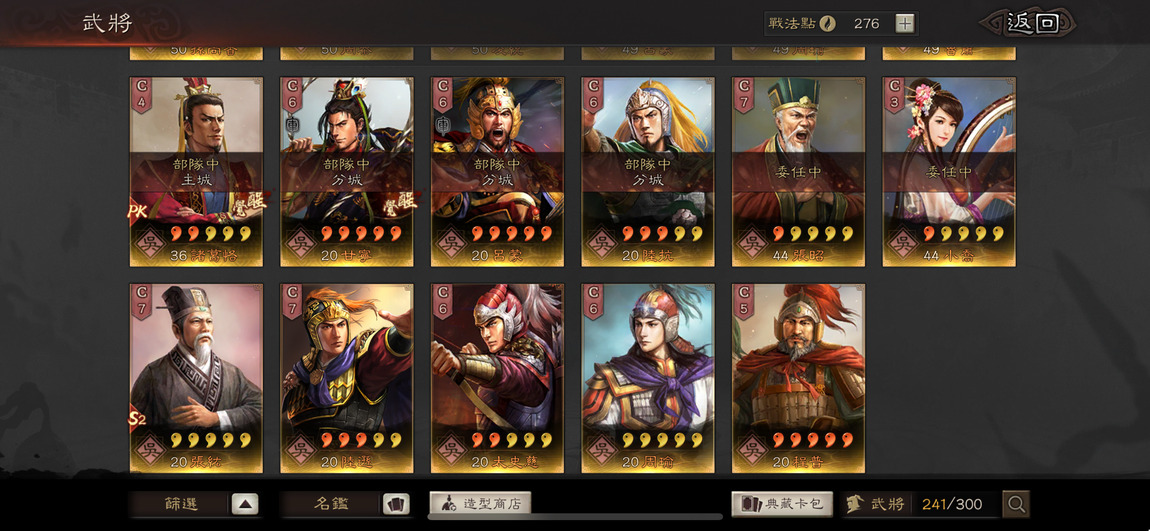Screen dimensions: 1150x531
Task: Click the card deck icon beside 名鑑
Action: (396, 504)
